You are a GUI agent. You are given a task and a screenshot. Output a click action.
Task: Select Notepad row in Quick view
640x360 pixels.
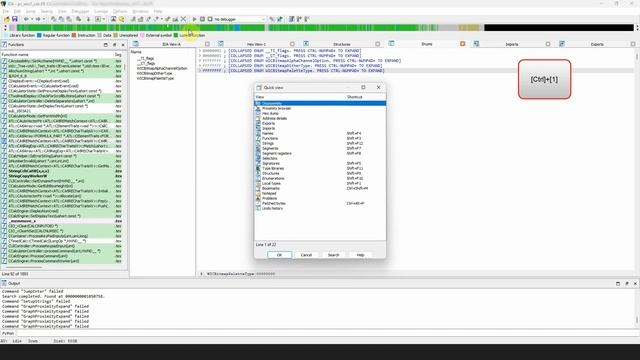click(x=320, y=193)
